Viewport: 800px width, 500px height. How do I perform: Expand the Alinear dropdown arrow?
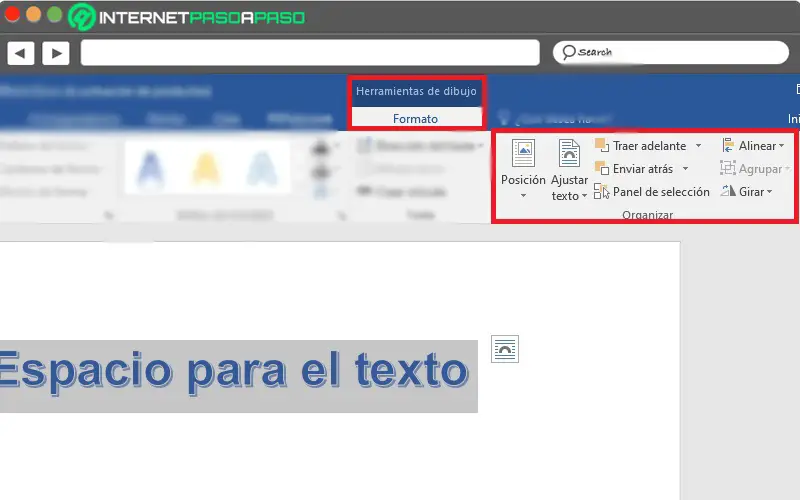pyautogui.click(x=781, y=146)
